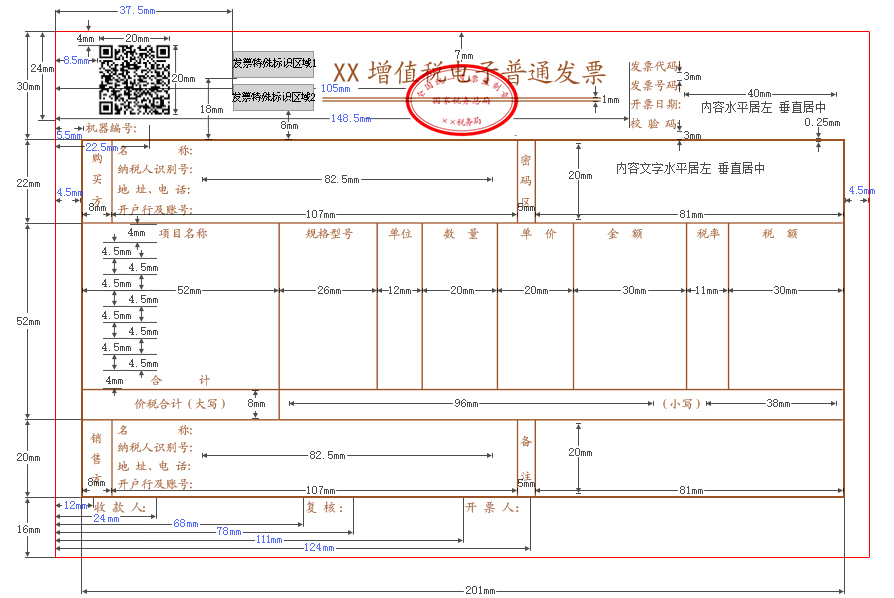894x598 pixels.
Task: Click the 26mm column width label
Action: pyautogui.click(x=329, y=290)
